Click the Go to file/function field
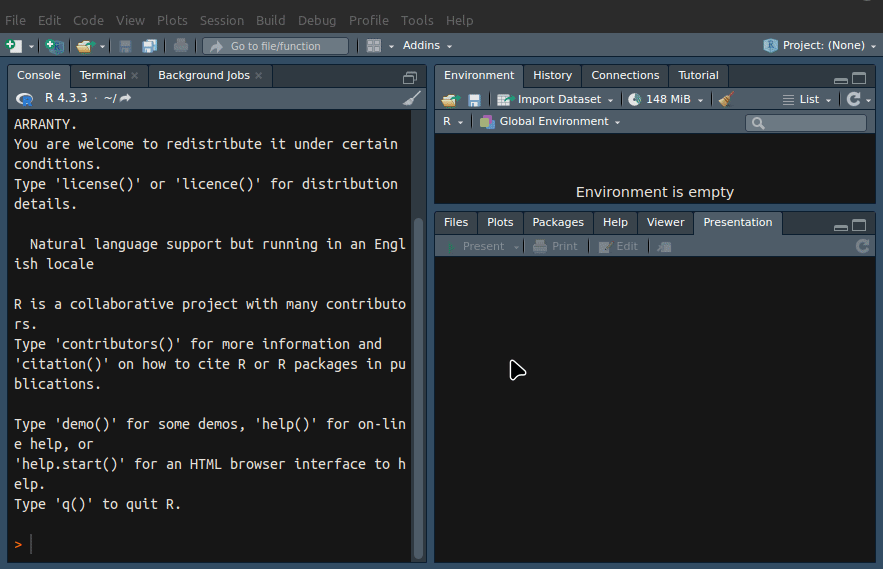The height and width of the screenshot is (569, 883). point(275,46)
